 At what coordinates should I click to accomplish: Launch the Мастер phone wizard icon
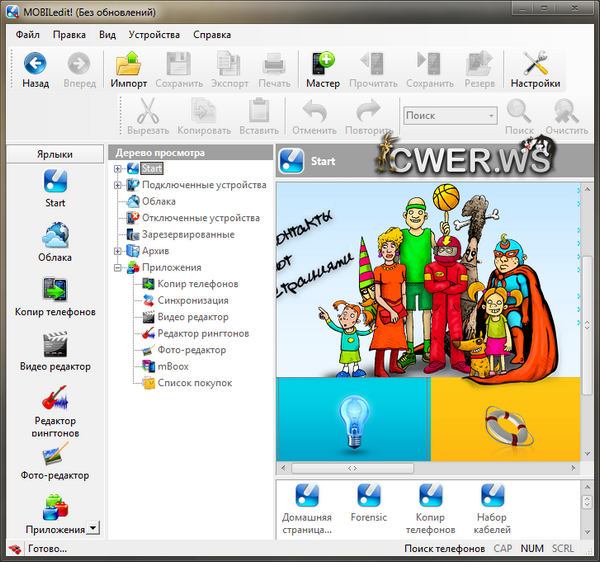pos(323,63)
